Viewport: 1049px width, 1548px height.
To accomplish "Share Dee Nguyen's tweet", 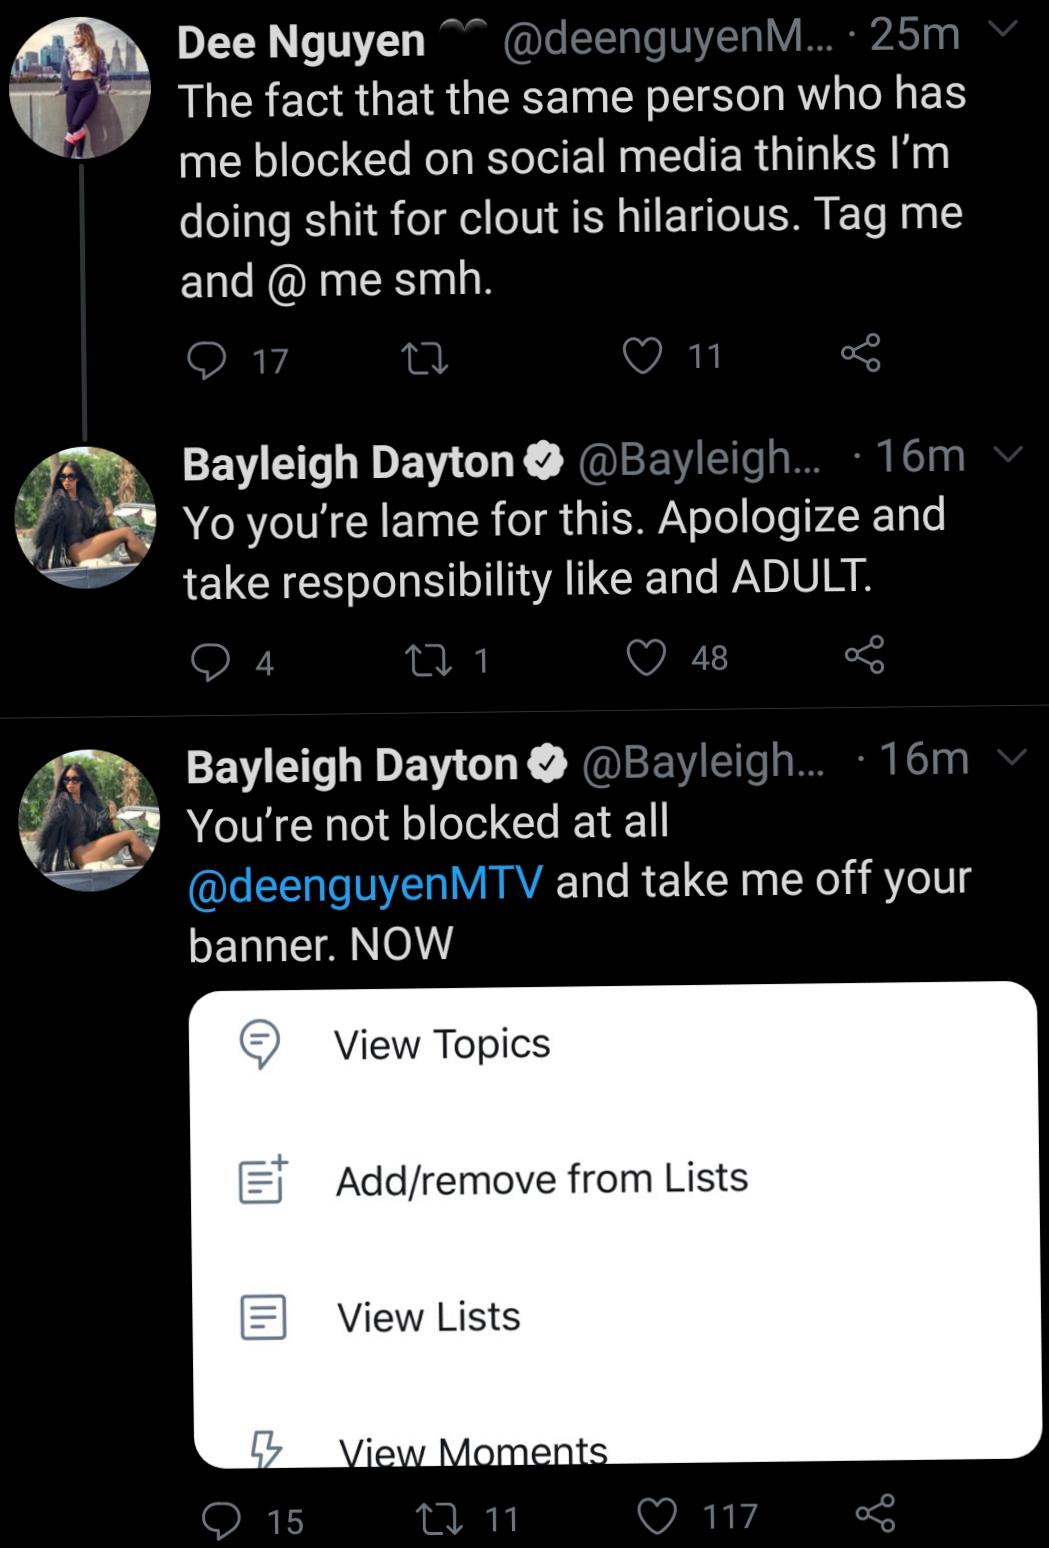I will [x=861, y=353].
